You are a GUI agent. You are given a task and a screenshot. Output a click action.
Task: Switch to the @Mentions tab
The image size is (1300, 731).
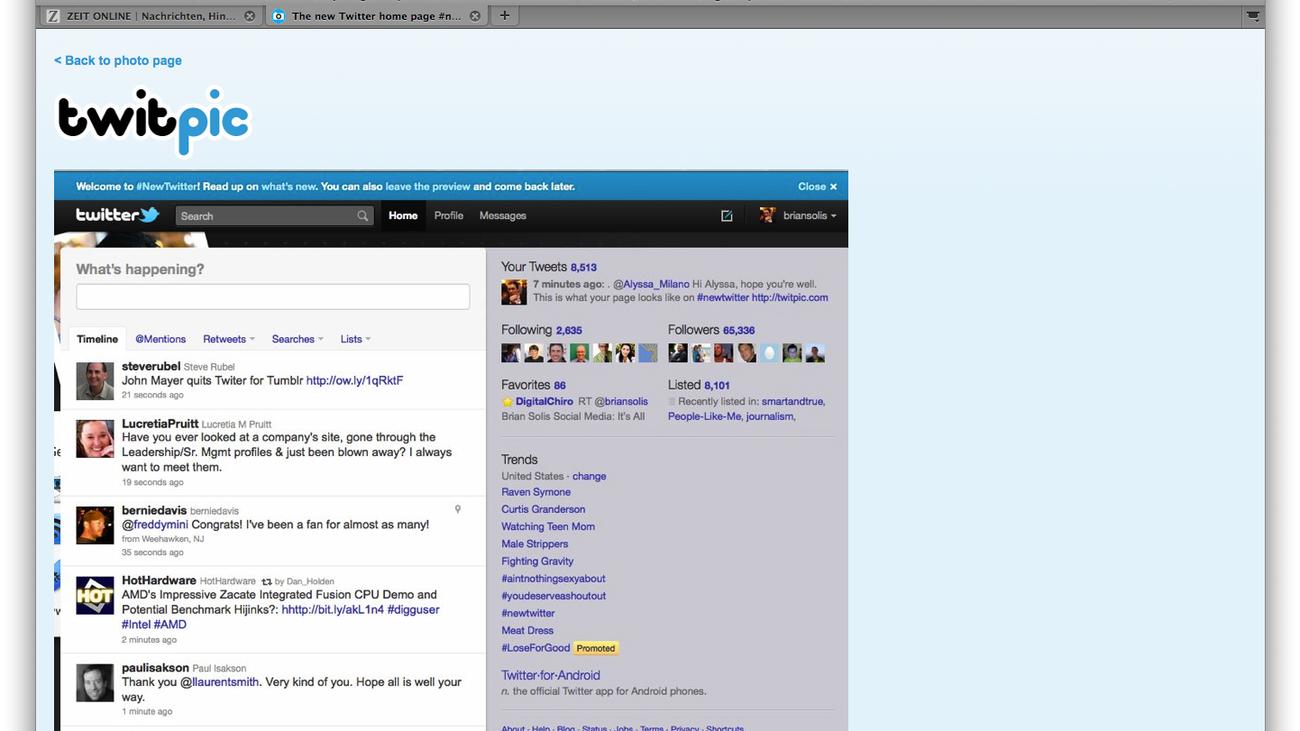(x=160, y=339)
